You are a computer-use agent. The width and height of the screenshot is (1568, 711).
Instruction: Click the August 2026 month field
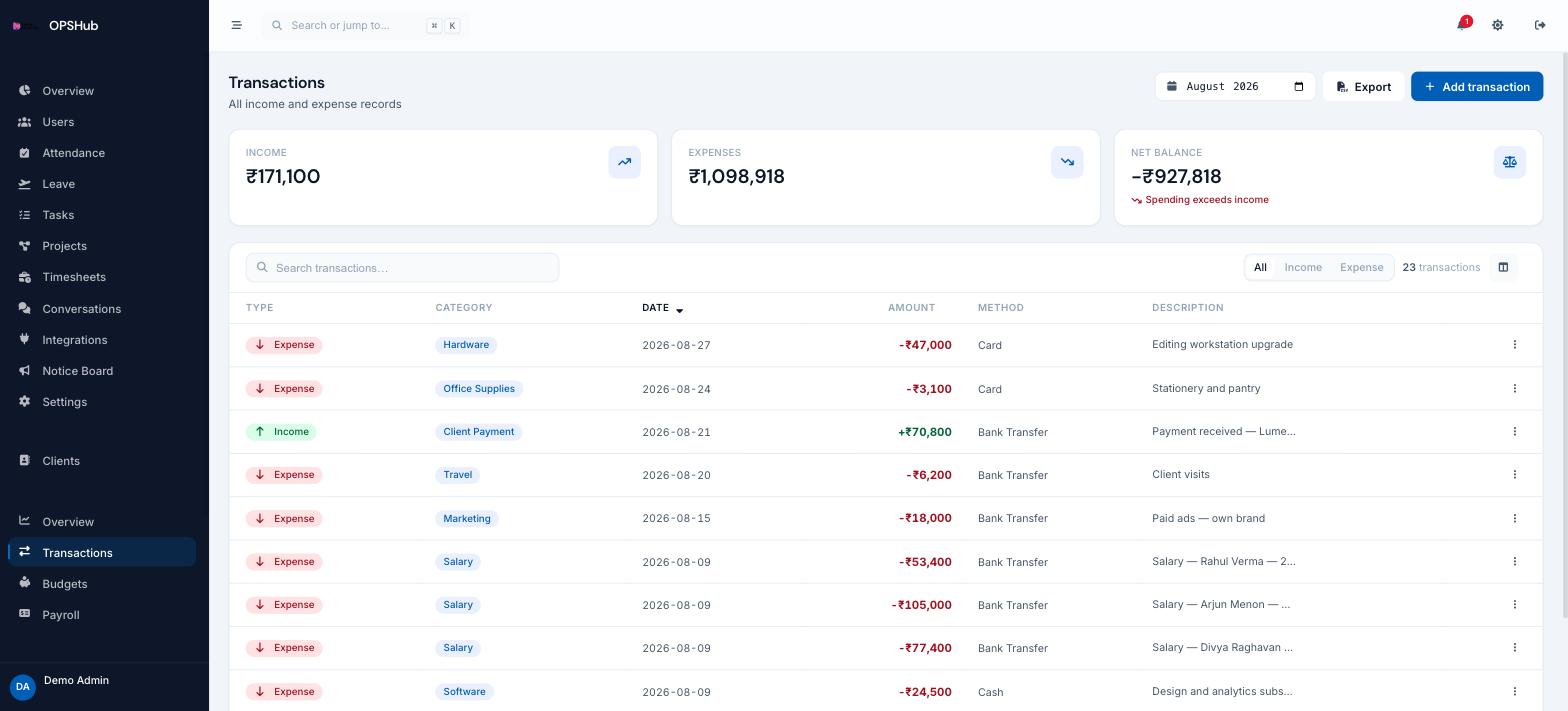[x=1235, y=86]
